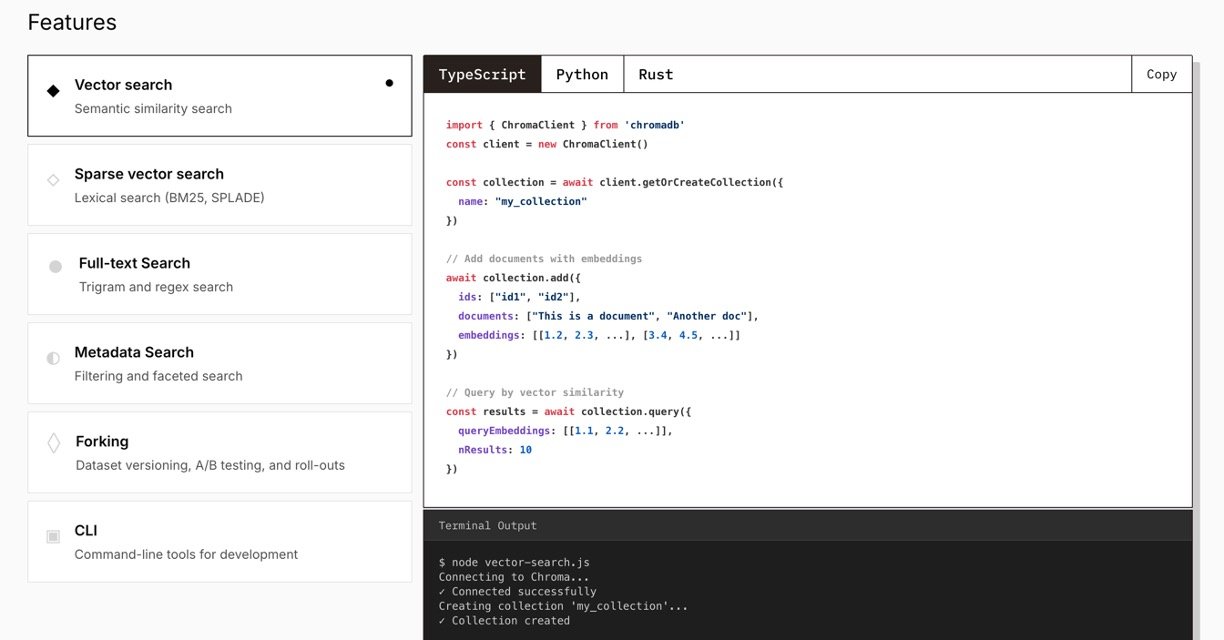The width and height of the screenshot is (1224, 640).
Task: Click the black dot indicator on Vector search
Action: [x=389, y=83]
